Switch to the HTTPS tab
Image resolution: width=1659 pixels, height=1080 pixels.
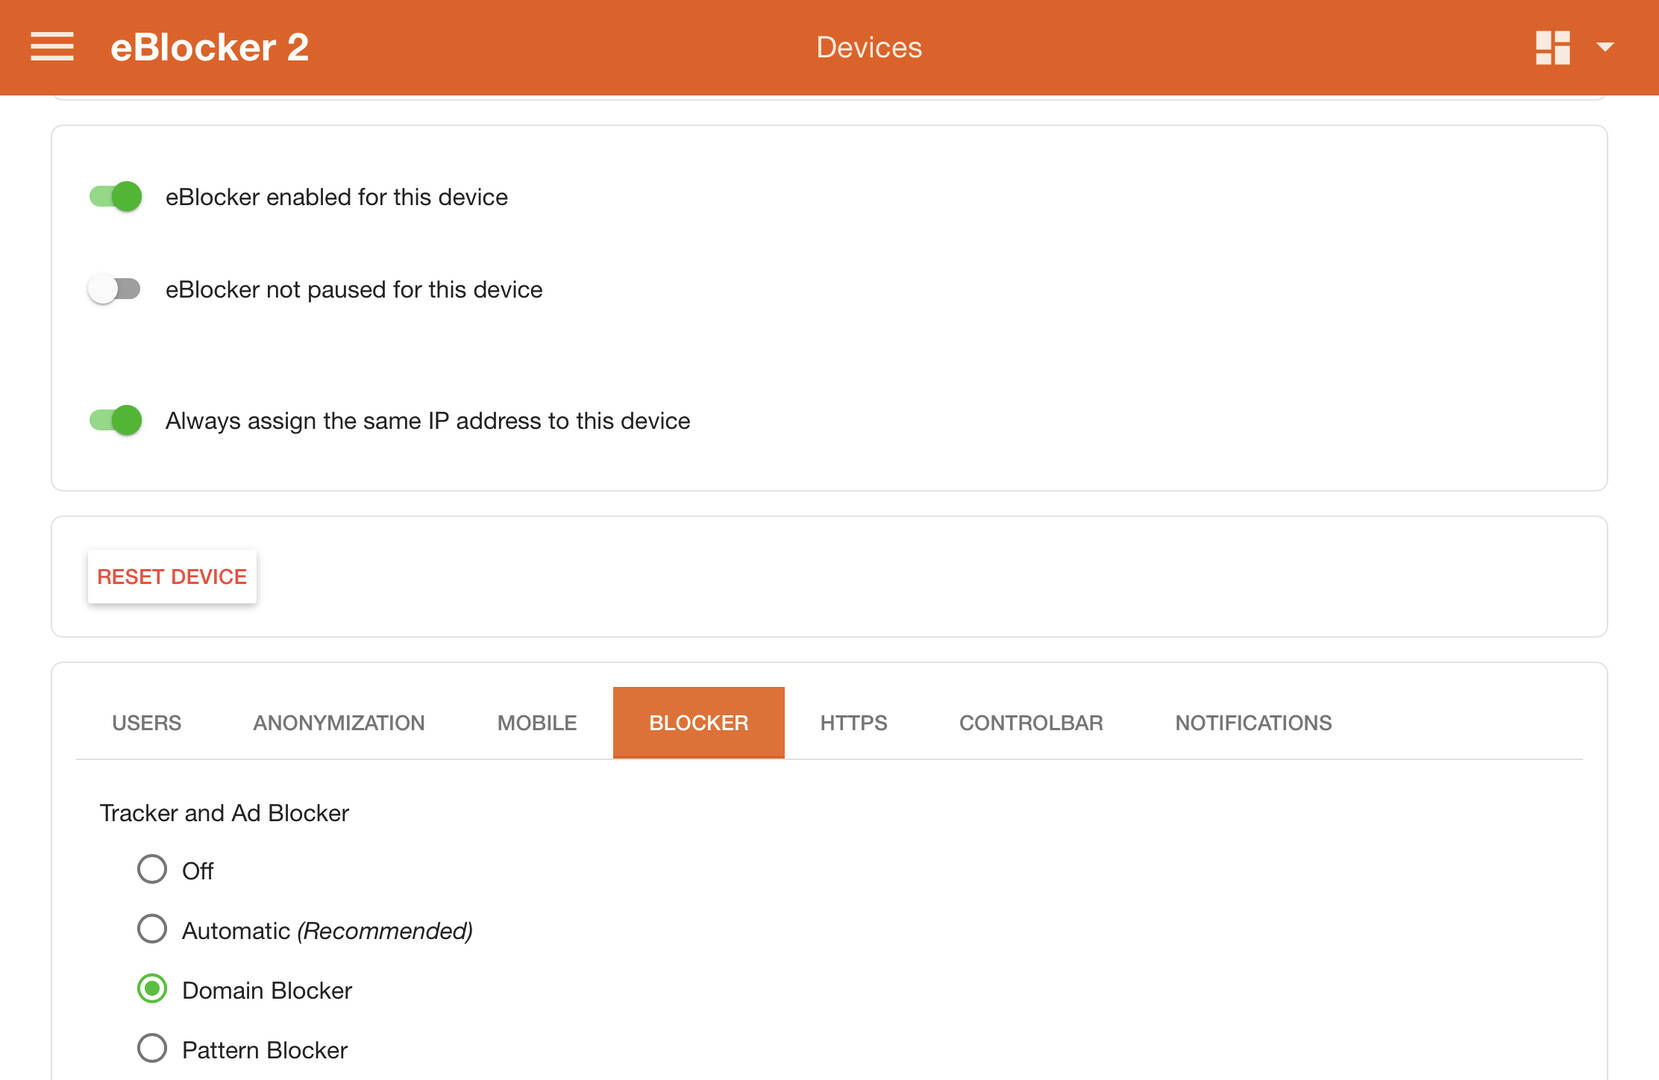tap(854, 723)
